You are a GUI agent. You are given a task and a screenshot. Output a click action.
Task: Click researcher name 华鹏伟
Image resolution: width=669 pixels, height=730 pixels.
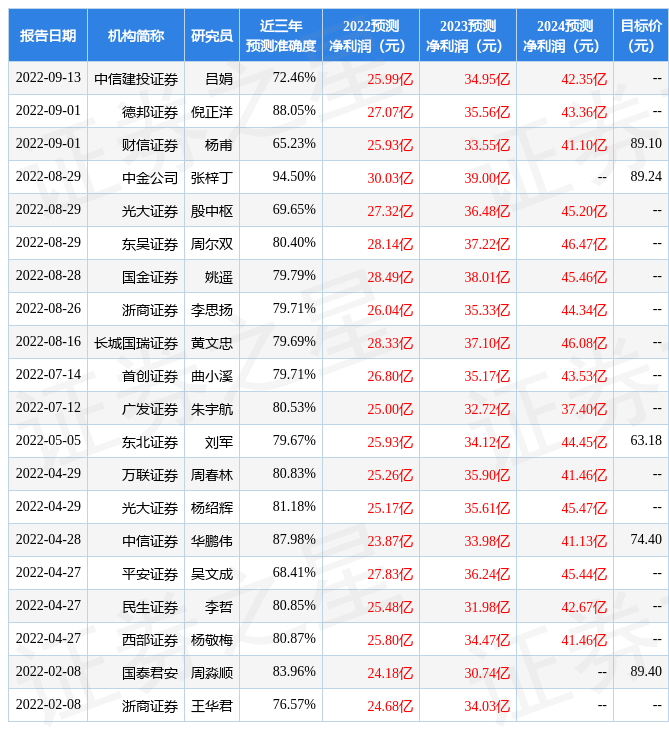pos(212,541)
